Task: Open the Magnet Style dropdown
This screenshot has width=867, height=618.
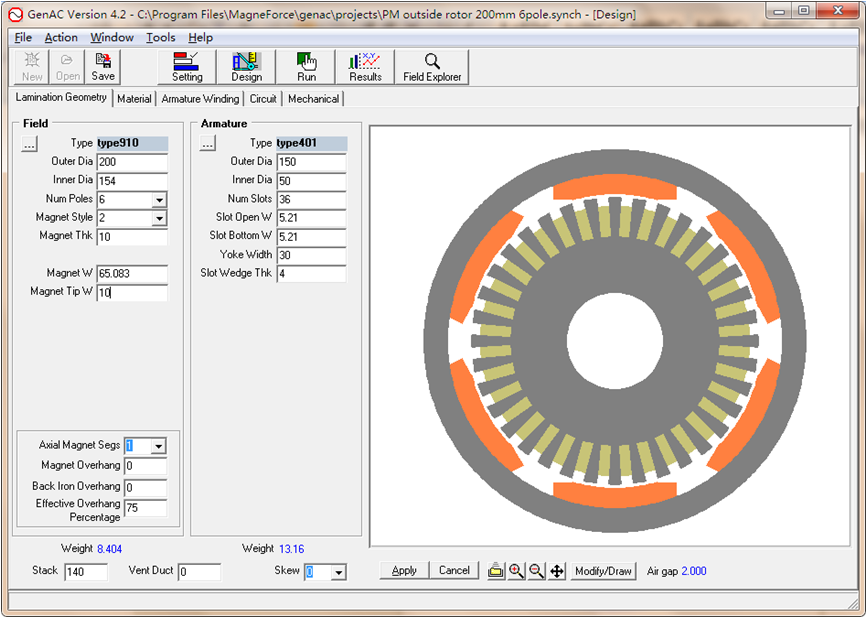Action: pos(159,218)
